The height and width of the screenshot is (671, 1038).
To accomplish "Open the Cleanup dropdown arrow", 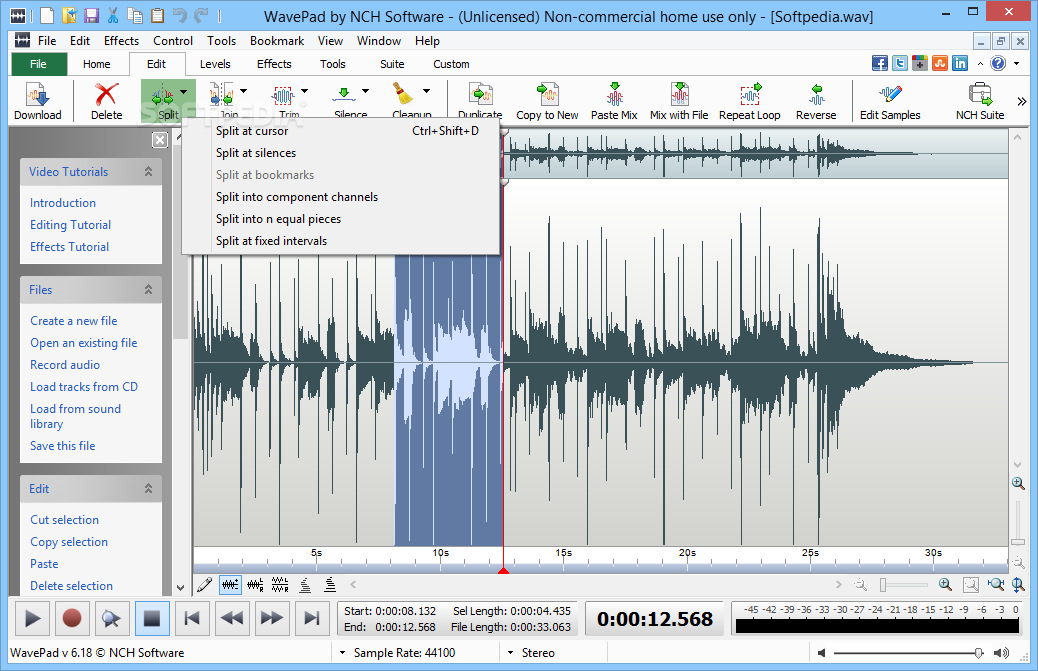I will pyautogui.click(x=426, y=91).
